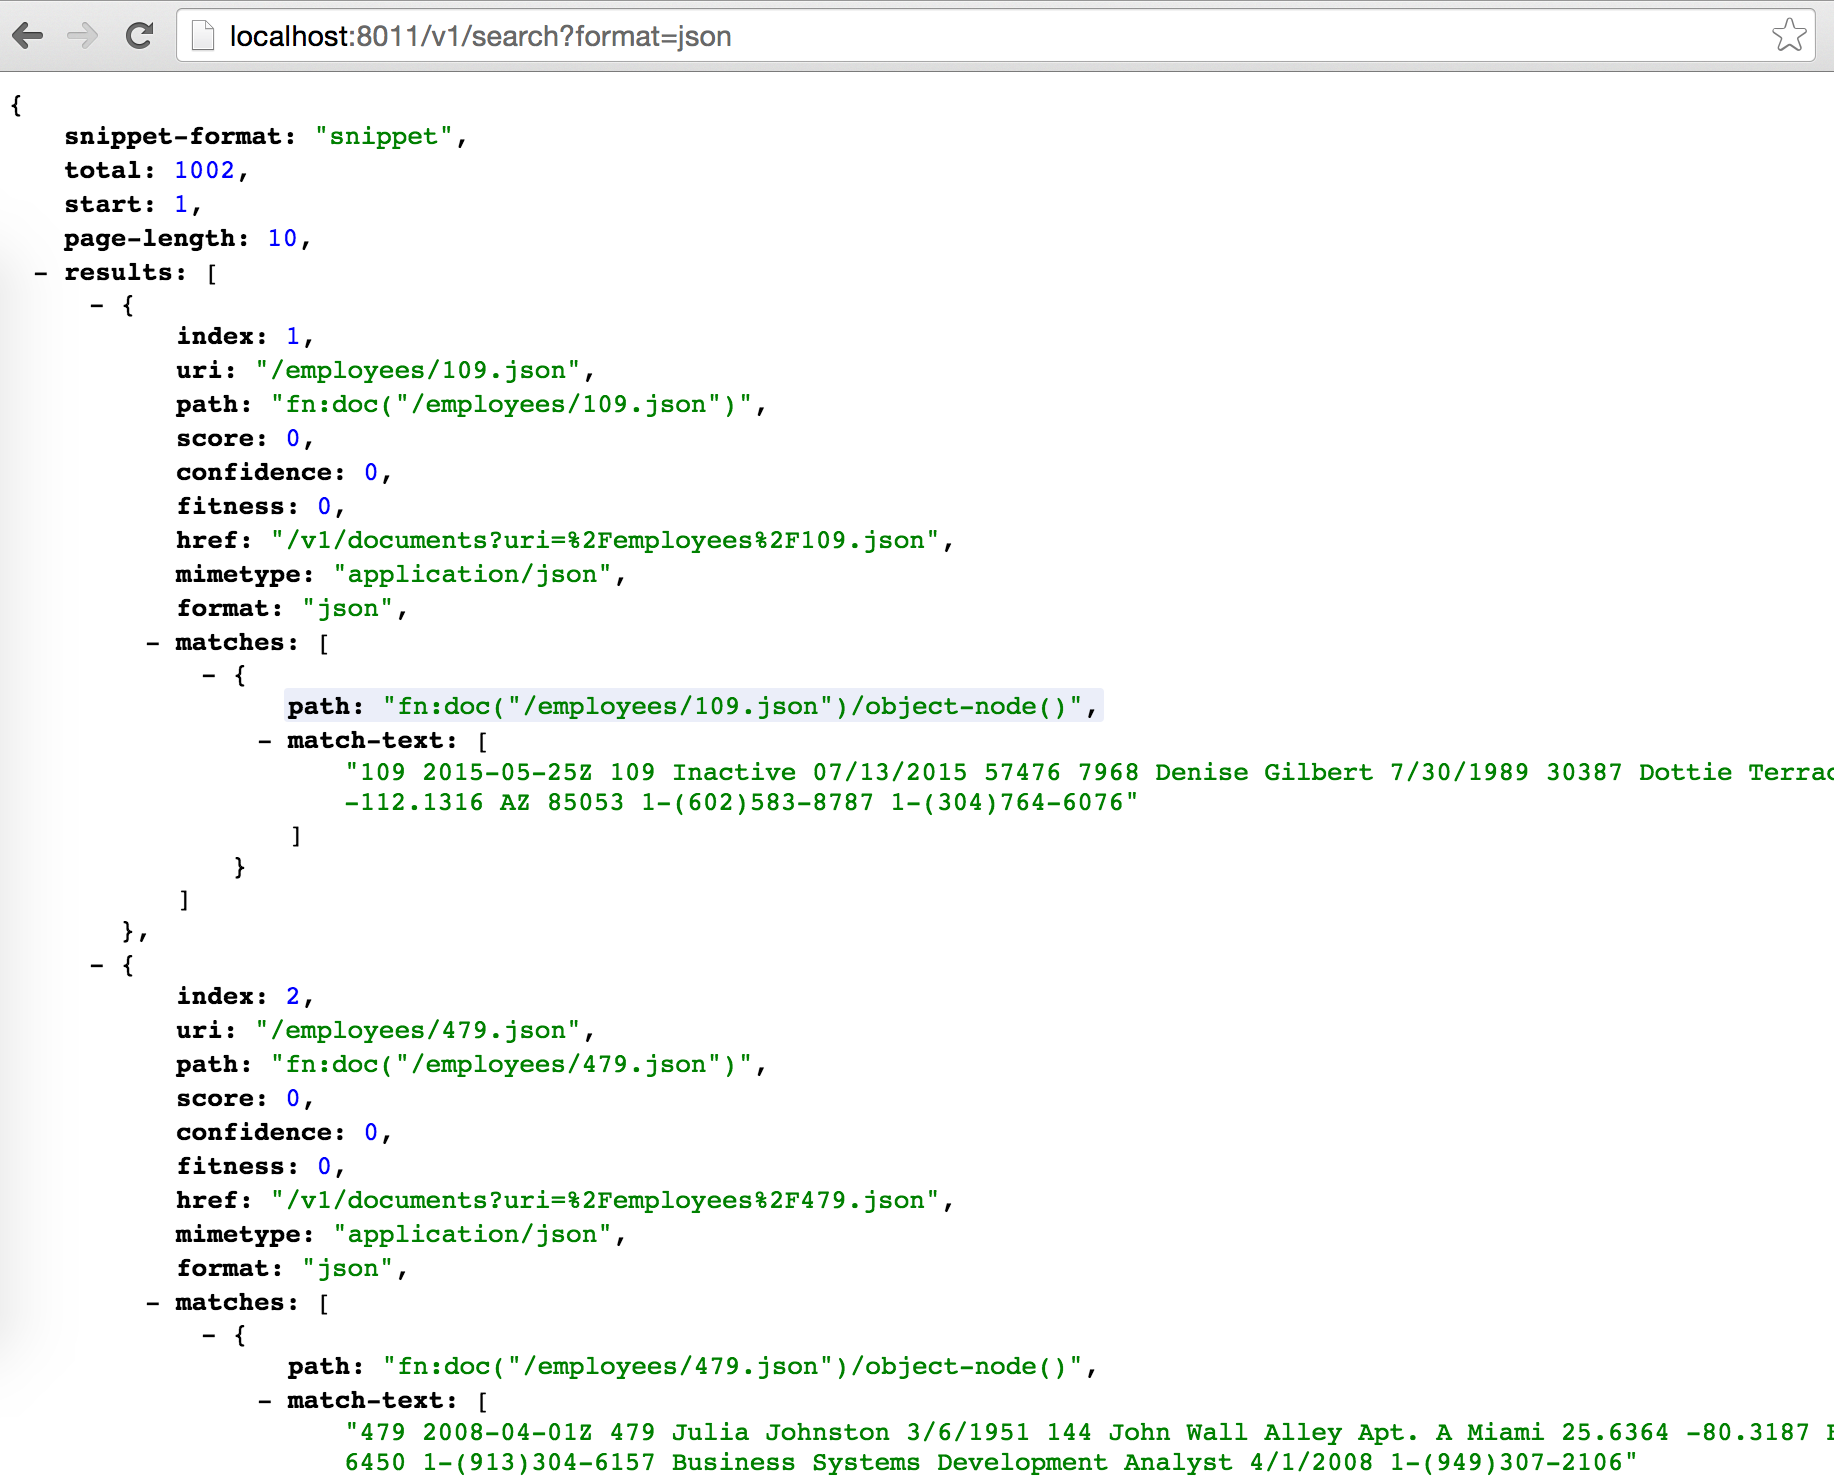The height and width of the screenshot is (1482, 1834).
Task: Click path value fn:doc("/employees/479.json")
Action: 512,1064
